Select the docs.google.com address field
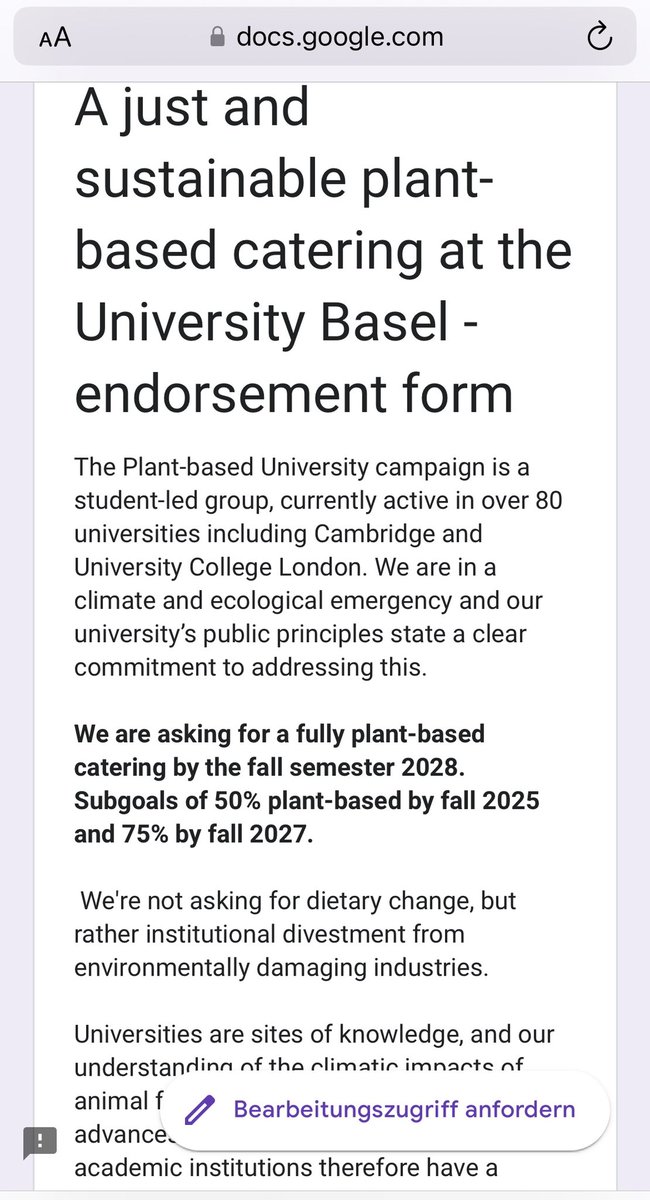 pos(325,38)
